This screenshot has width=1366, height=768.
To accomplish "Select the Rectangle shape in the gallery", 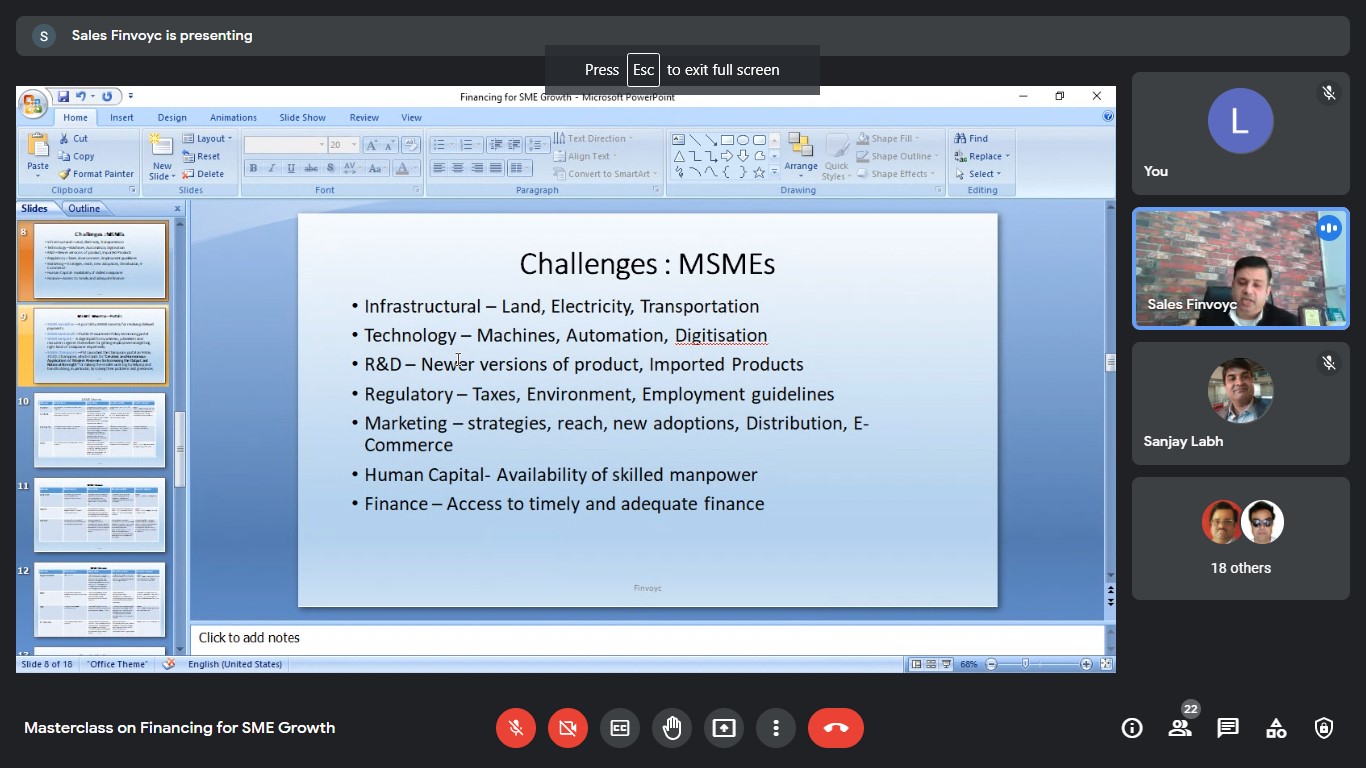I will click(x=727, y=140).
